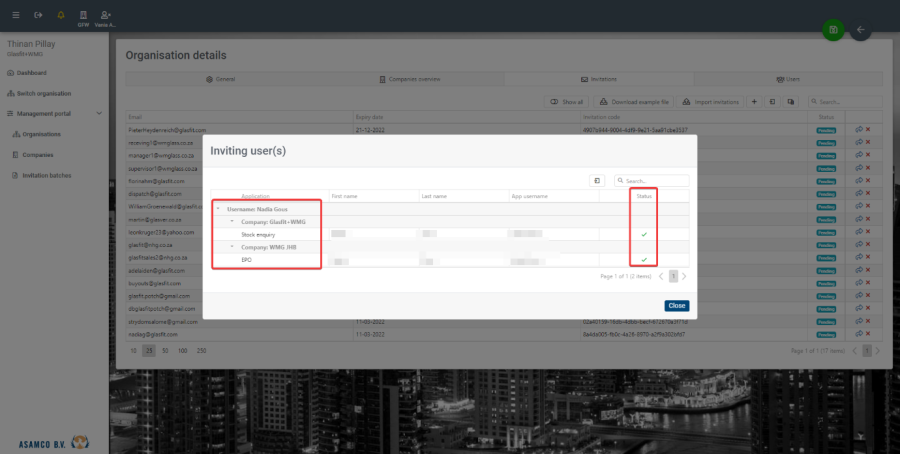Click the back arrow button
Screen dimensions: 900x454
click(x=860, y=30)
